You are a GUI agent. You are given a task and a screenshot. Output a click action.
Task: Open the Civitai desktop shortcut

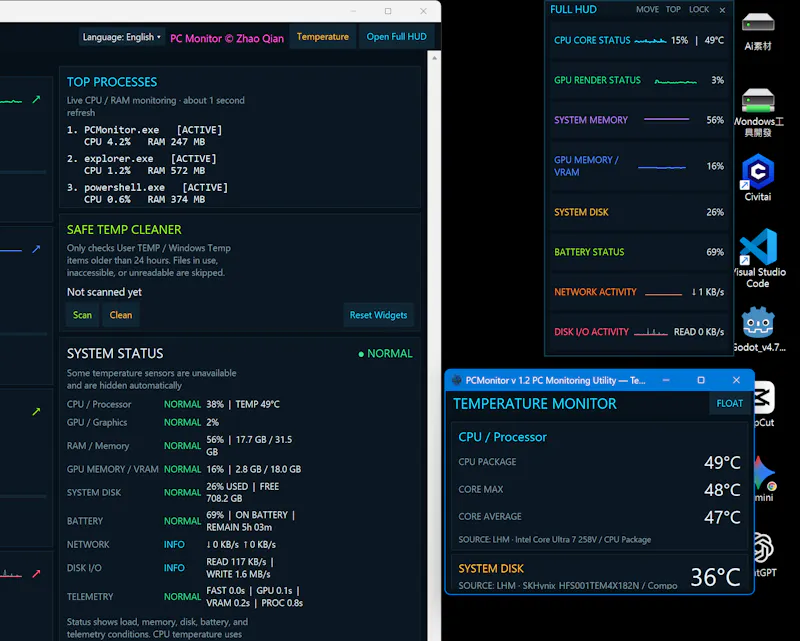click(x=758, y=177)
